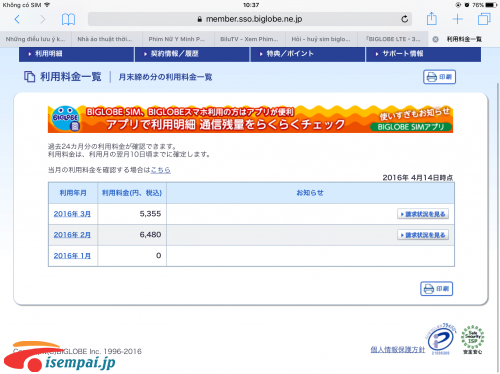
Task: Switch to the BiluTV - Xem Phim tab
Action: coord(250,39)
